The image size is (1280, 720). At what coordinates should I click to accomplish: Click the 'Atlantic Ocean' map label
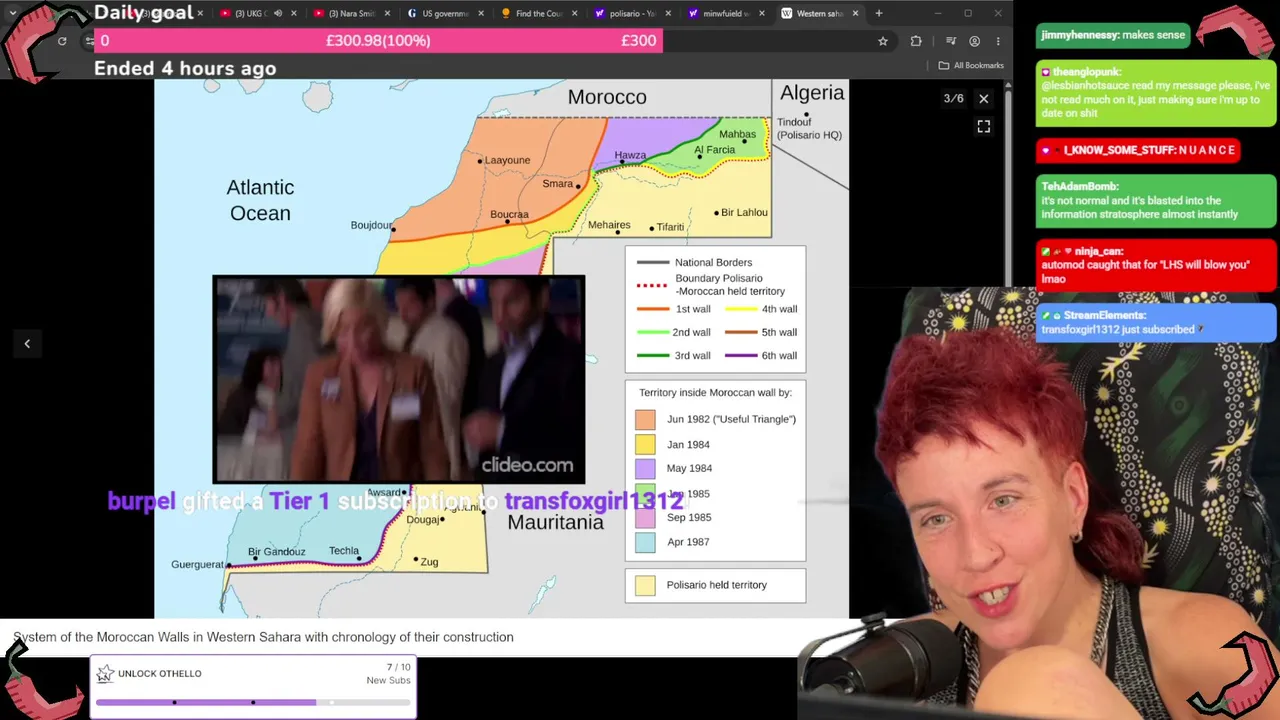click(260, 200)
